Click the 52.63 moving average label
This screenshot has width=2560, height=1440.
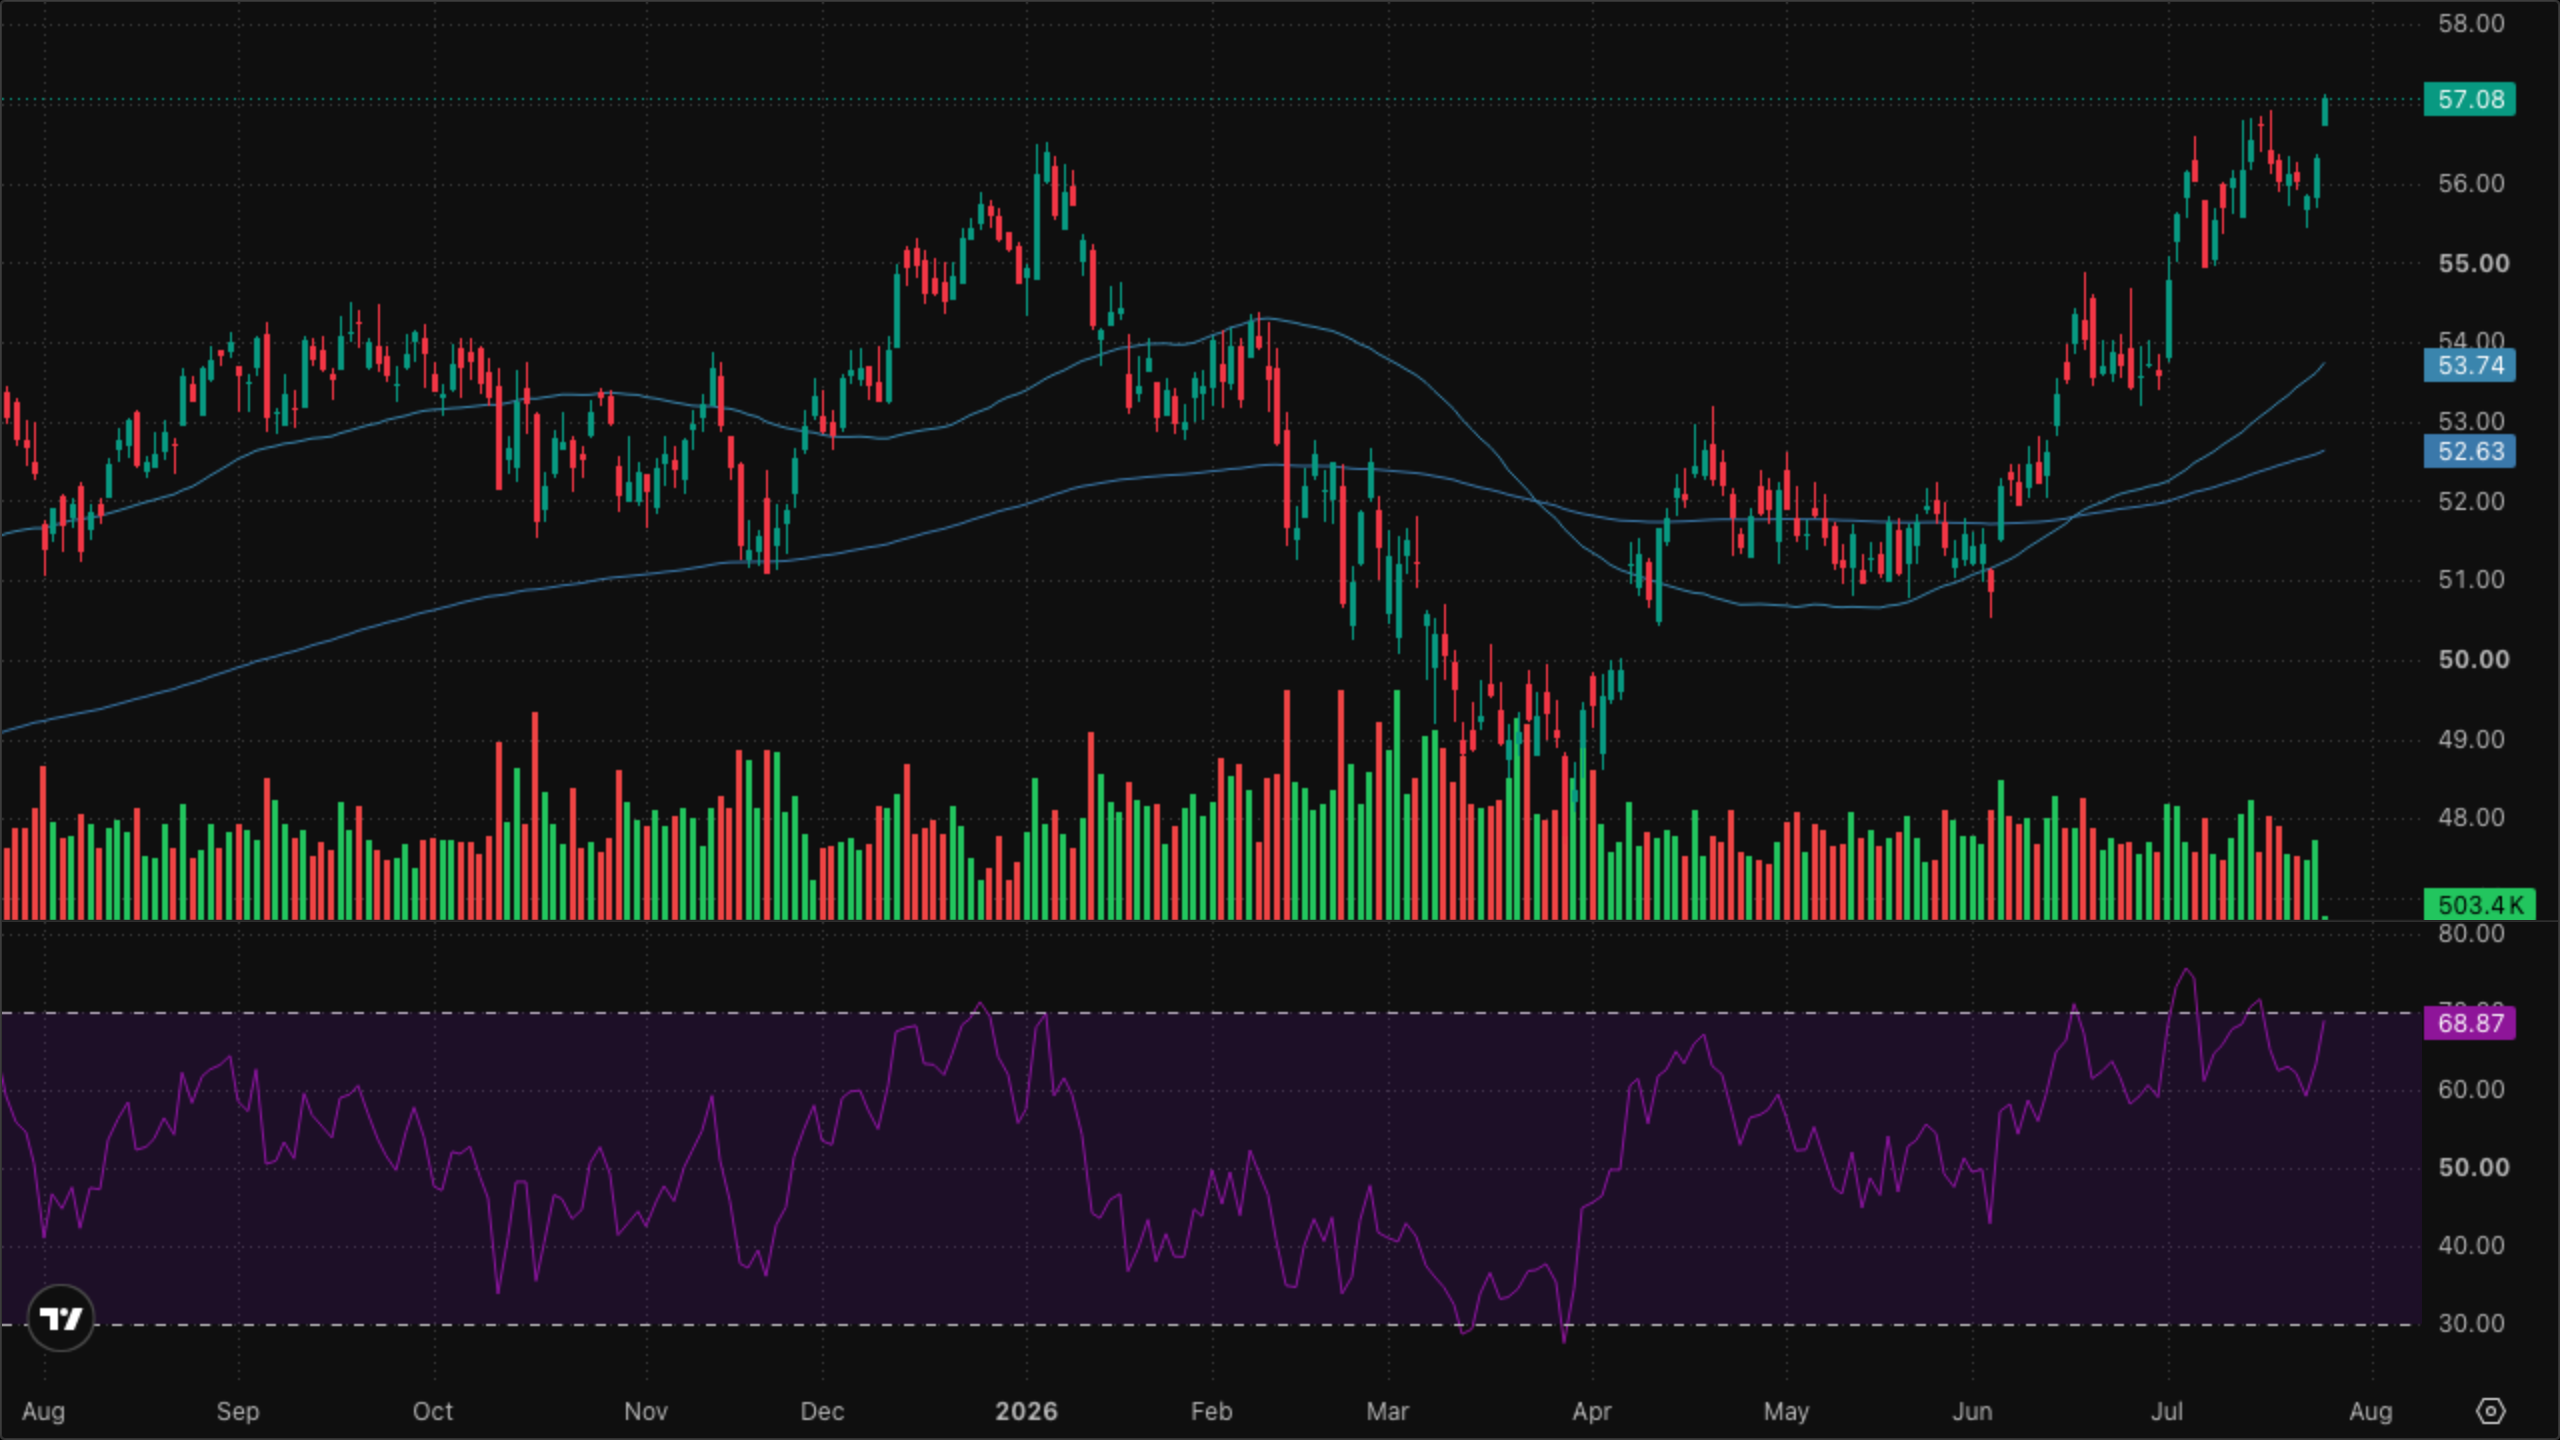2469,451
